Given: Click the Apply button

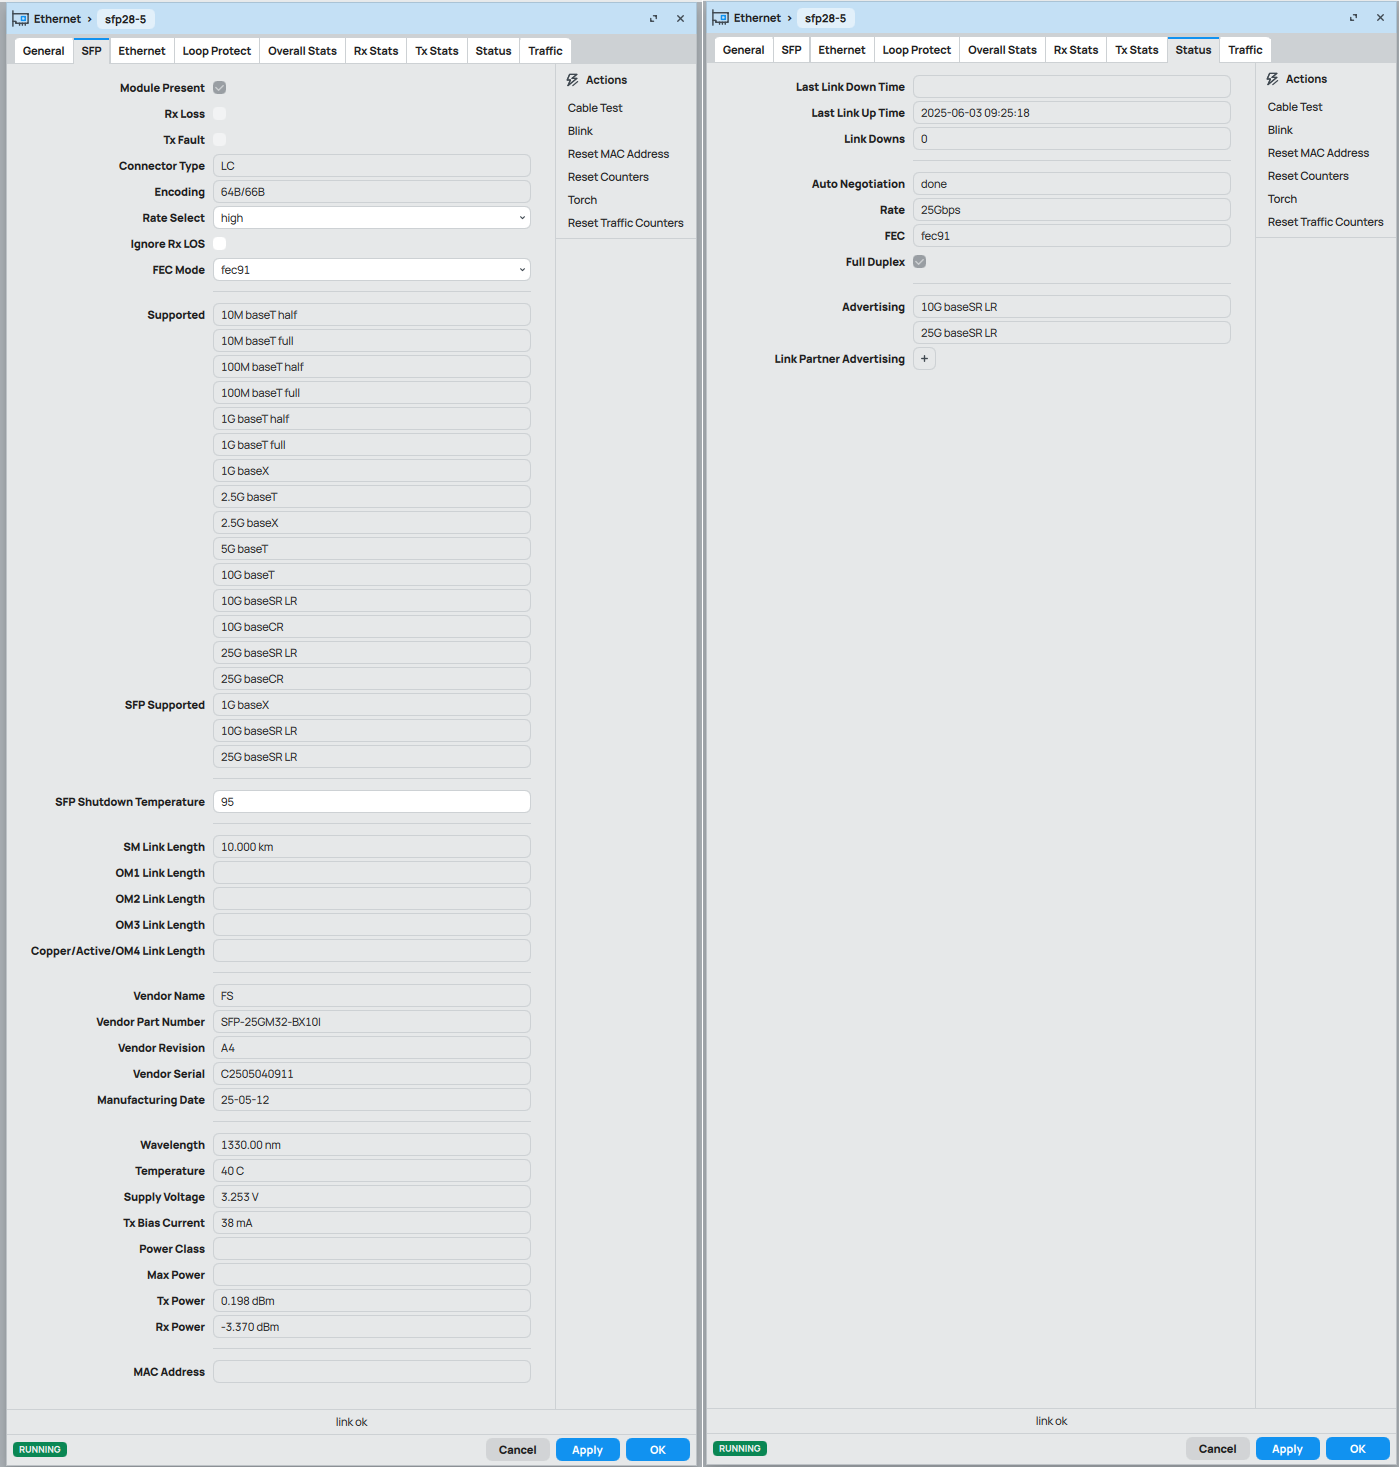Looking at the screenshot, I should tap(587, 1449).
